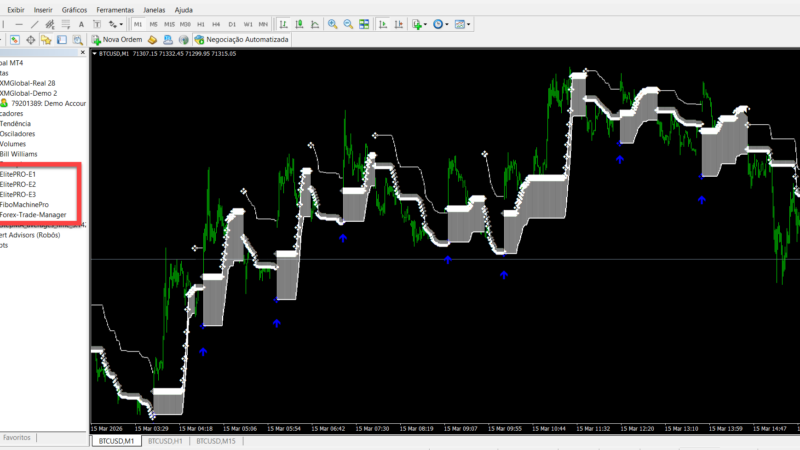This screenshot has height=450, width=800.
Task: Select XMGlobal-Real 28 account
Action: pyautogui.click(x=28, y=83)
